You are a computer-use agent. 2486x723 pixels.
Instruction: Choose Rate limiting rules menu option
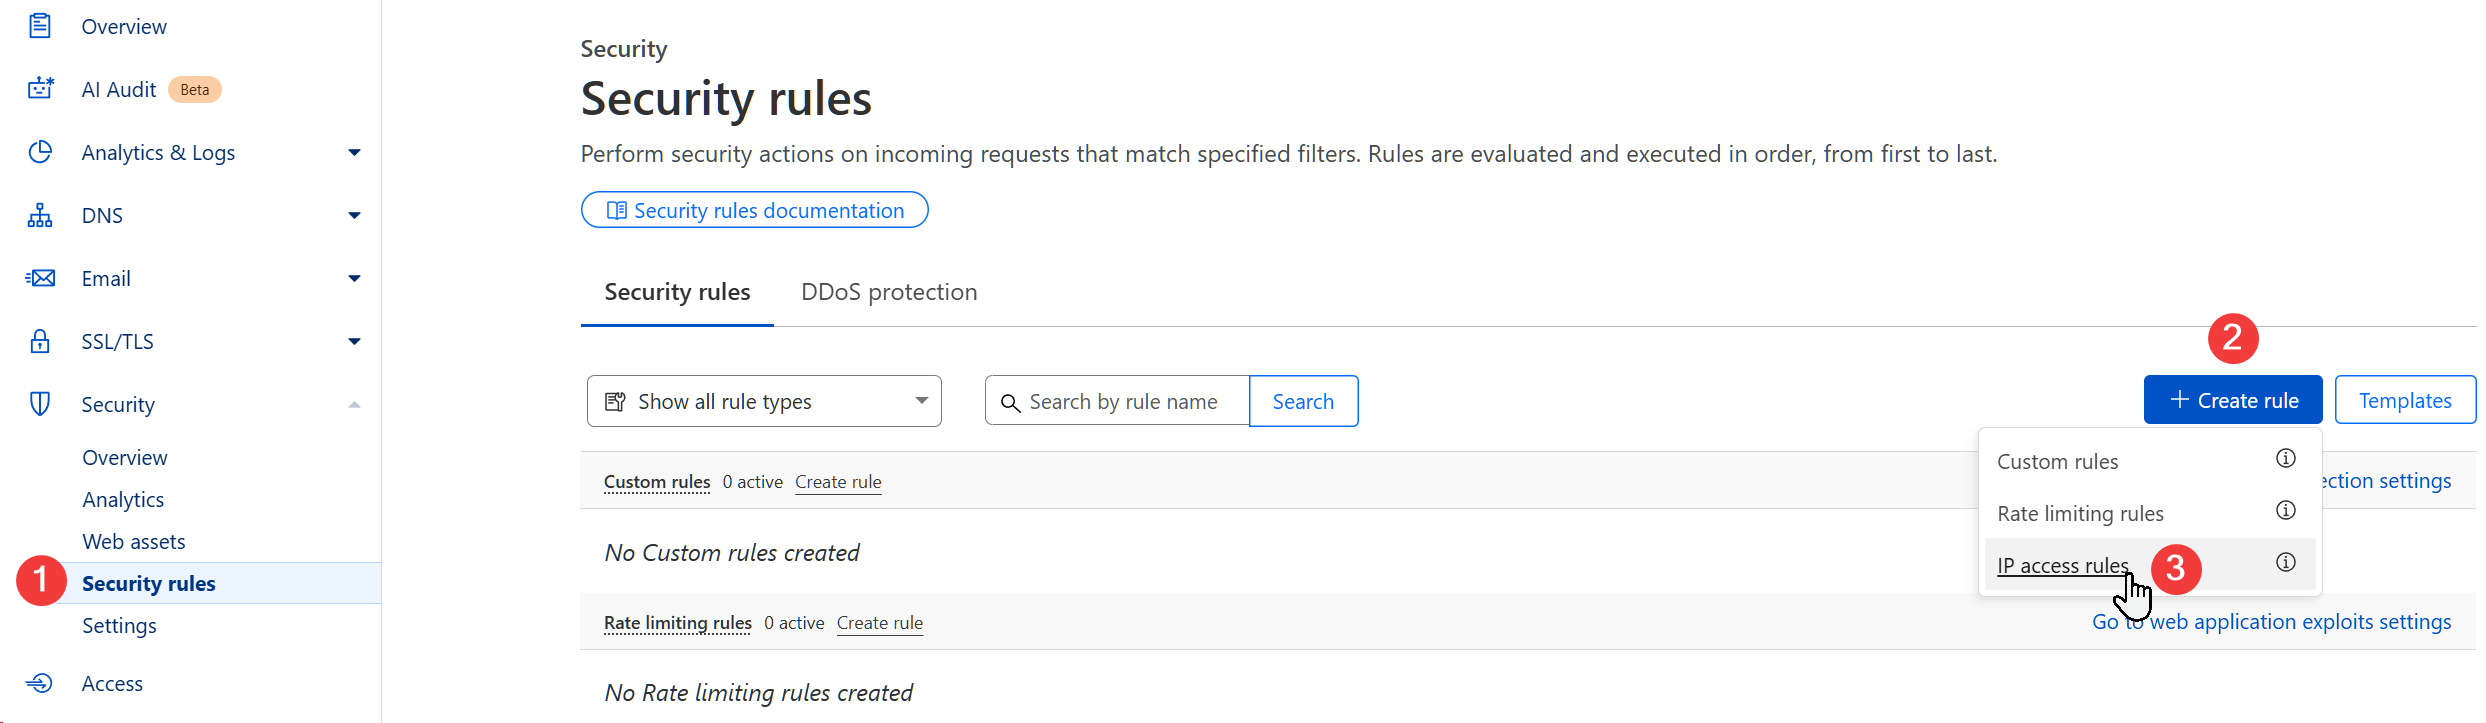(x=2080, y=514)
